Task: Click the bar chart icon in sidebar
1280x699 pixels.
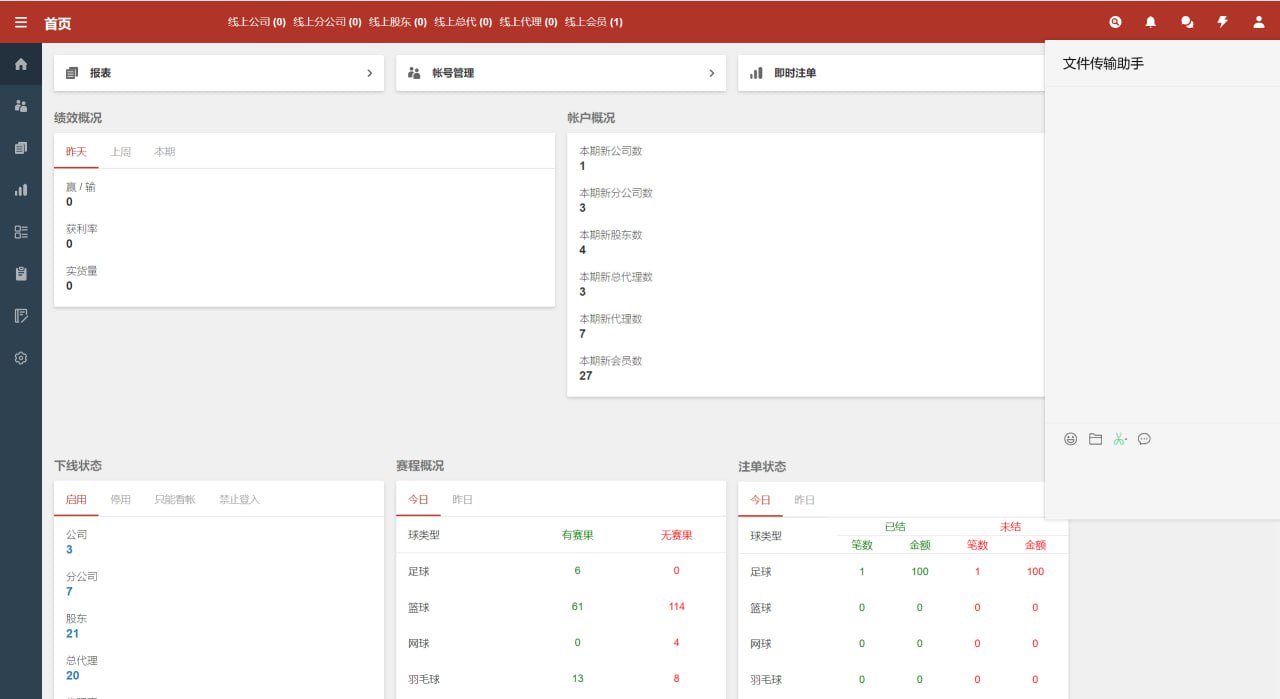Action: point(21,190)
